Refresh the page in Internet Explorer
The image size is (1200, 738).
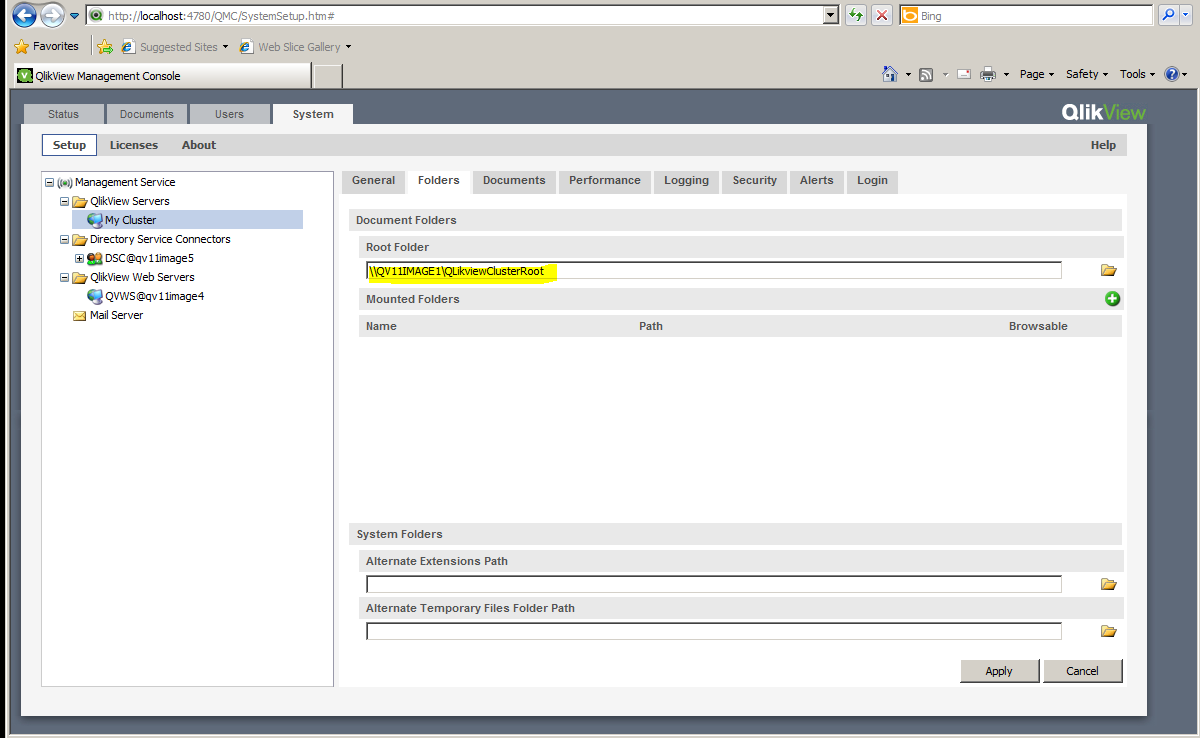tap(855, 15)
